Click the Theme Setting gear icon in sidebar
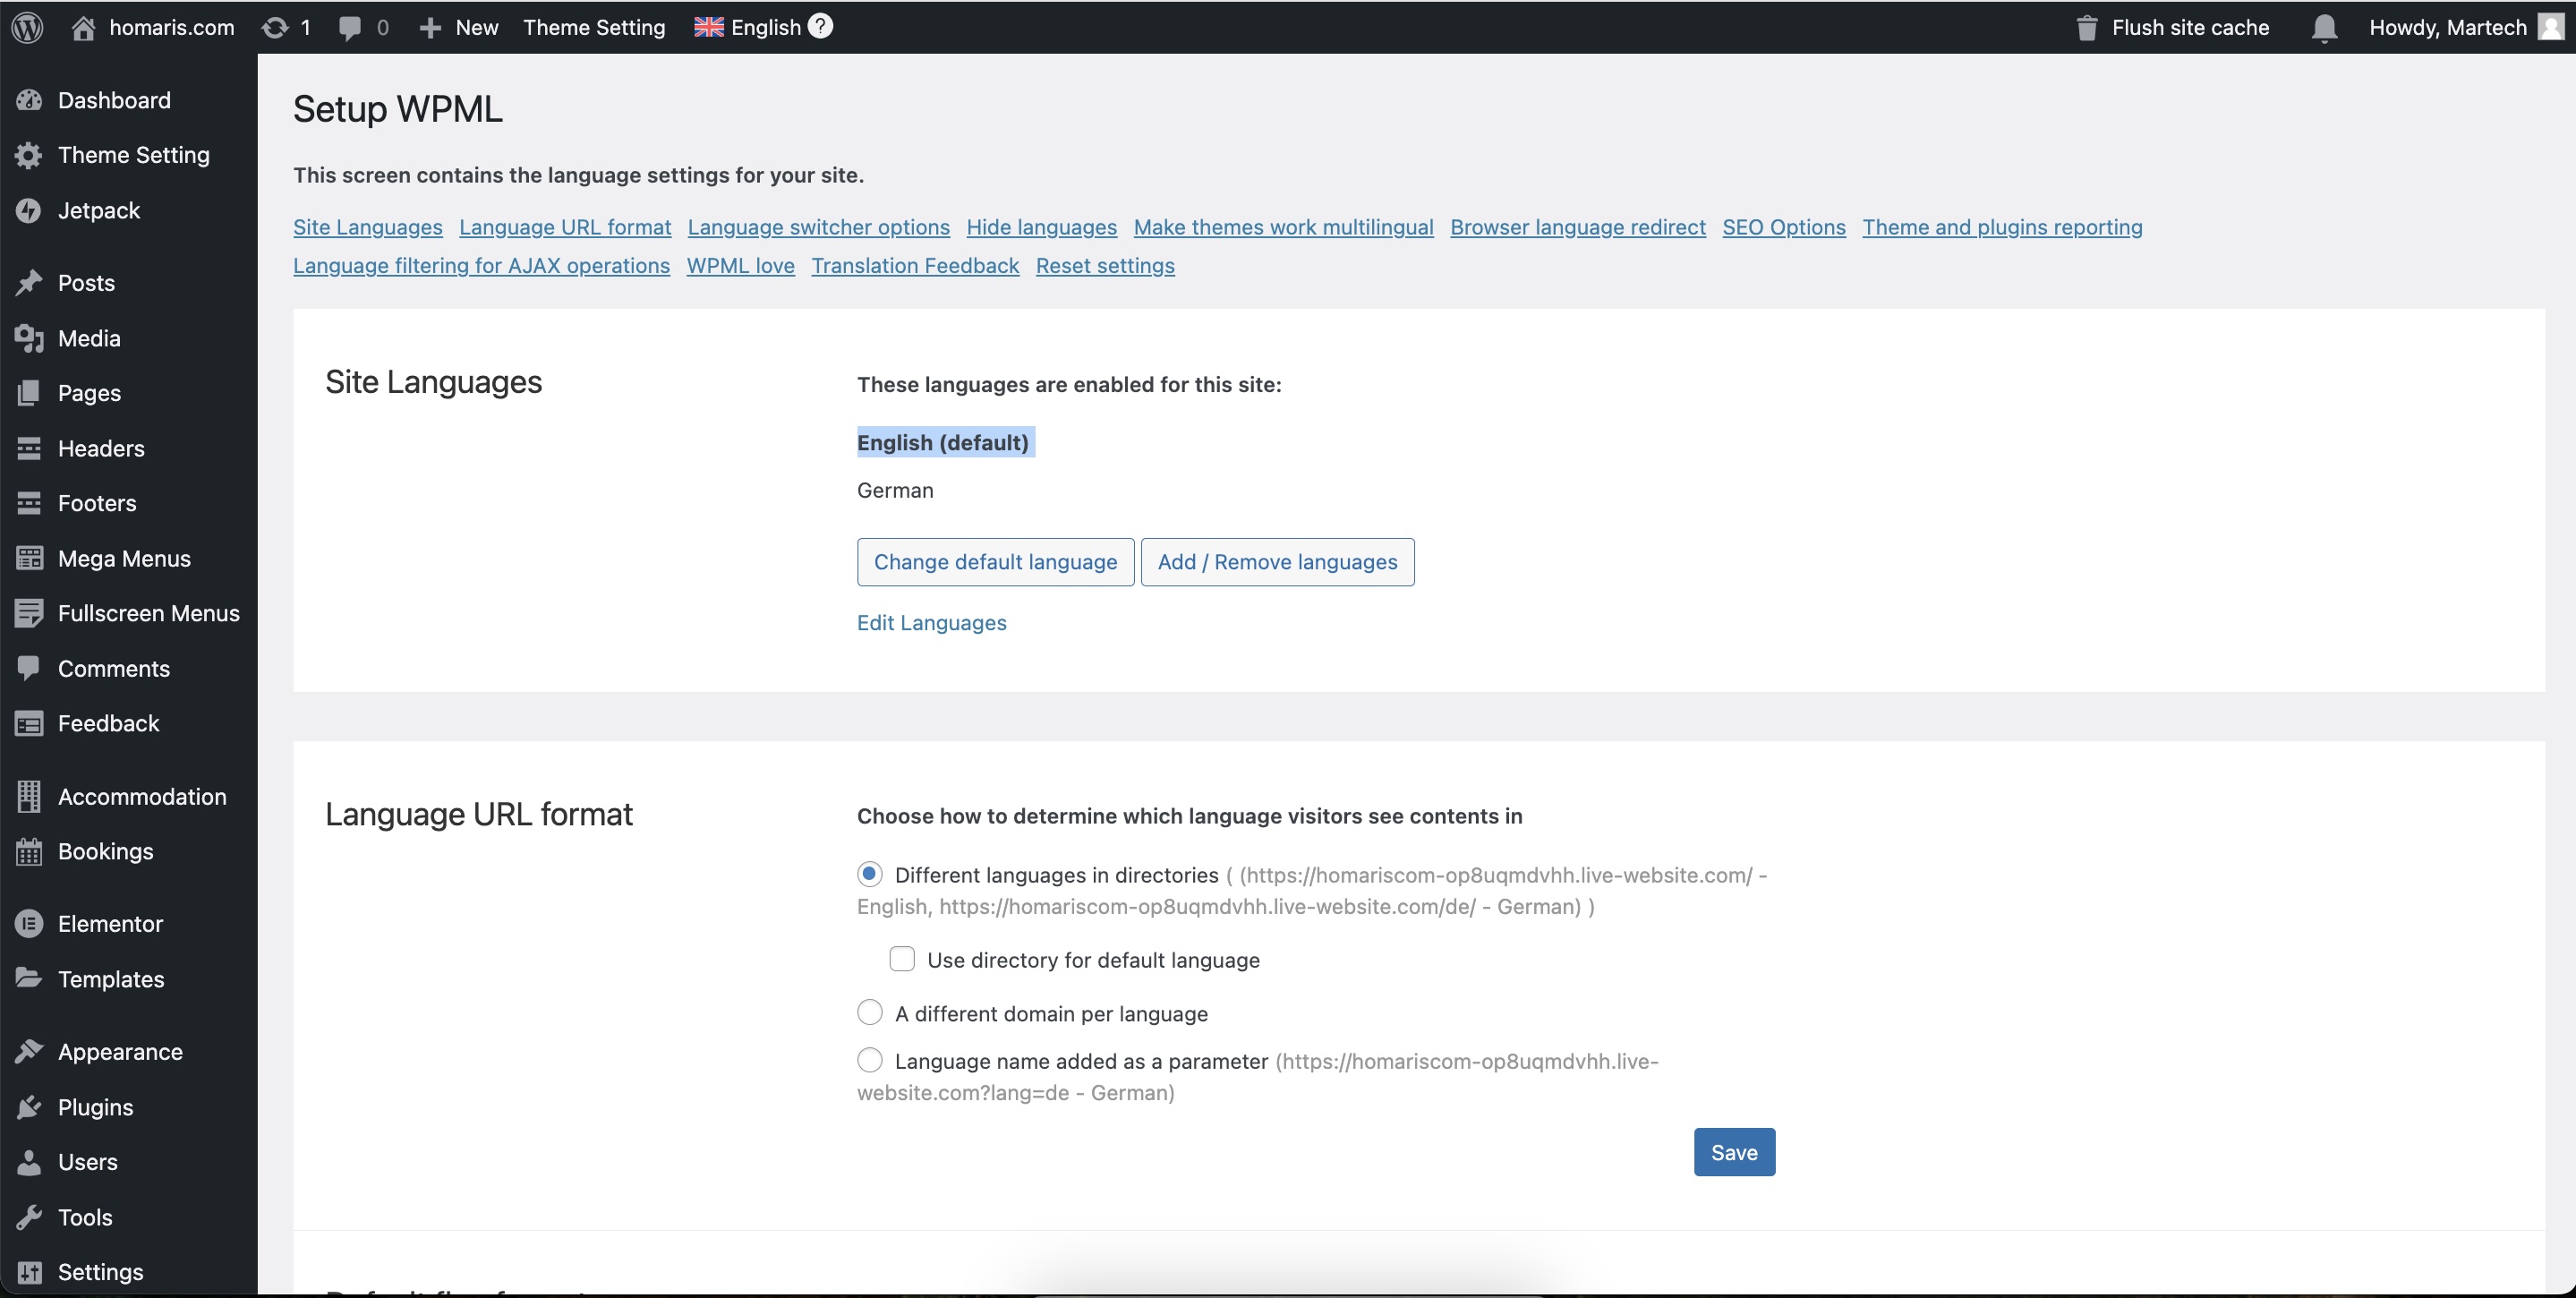Image resolution: width=2576 pixels, height=1298 pixels. pos(29,155)
